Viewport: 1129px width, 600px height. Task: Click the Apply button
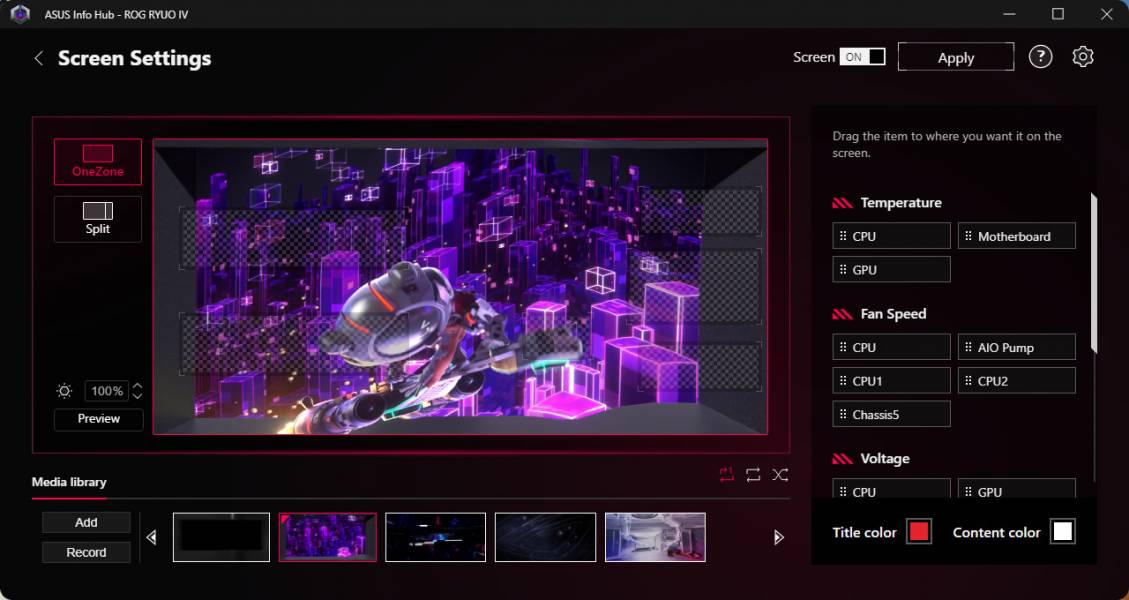955,57
